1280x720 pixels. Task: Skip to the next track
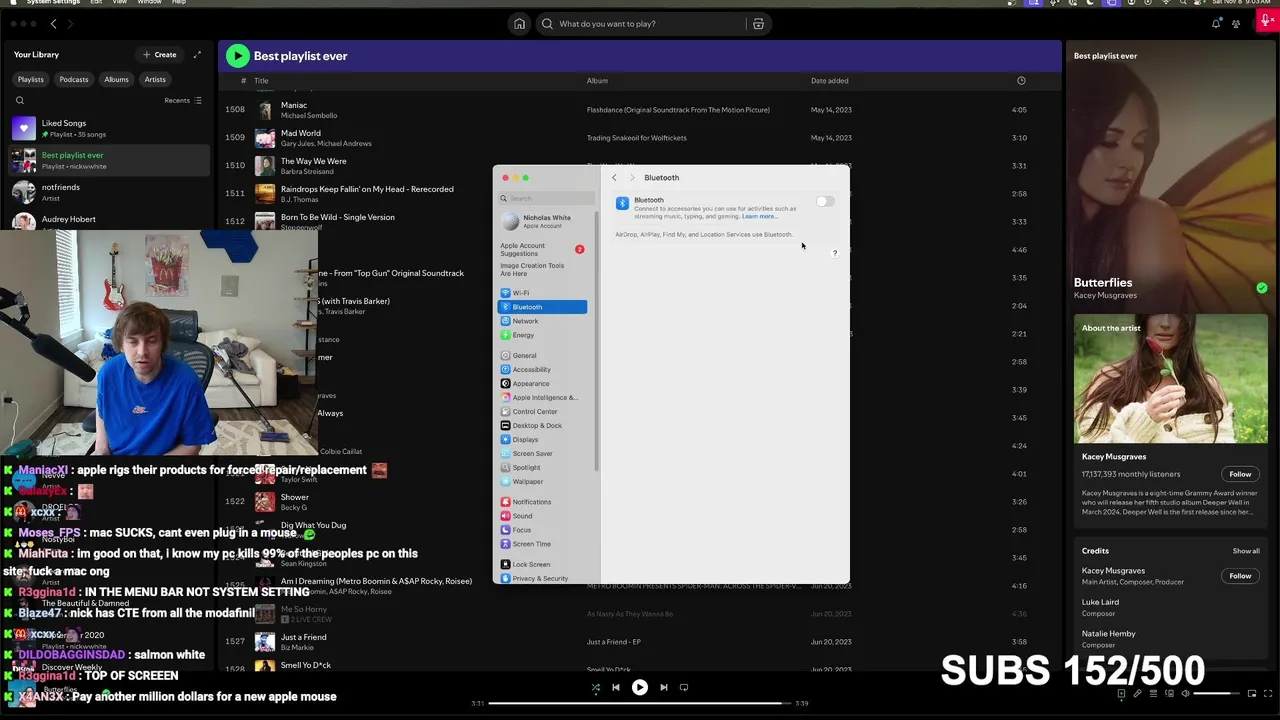click(663, 687)
